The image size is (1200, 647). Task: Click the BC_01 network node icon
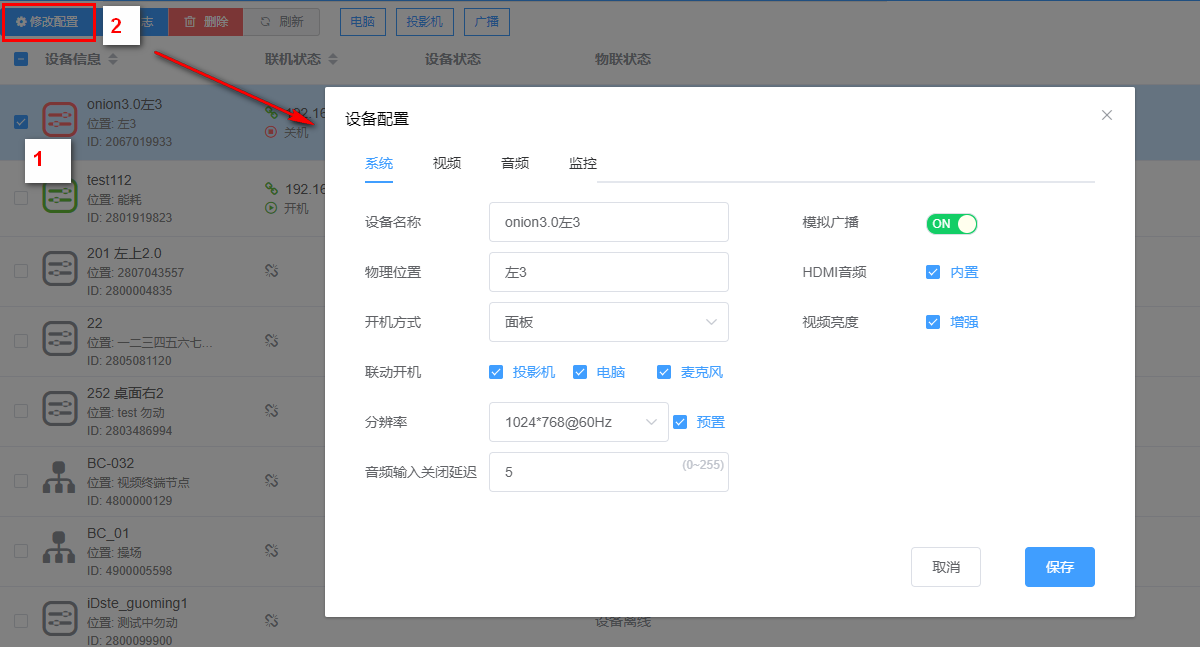click(60, 550)
